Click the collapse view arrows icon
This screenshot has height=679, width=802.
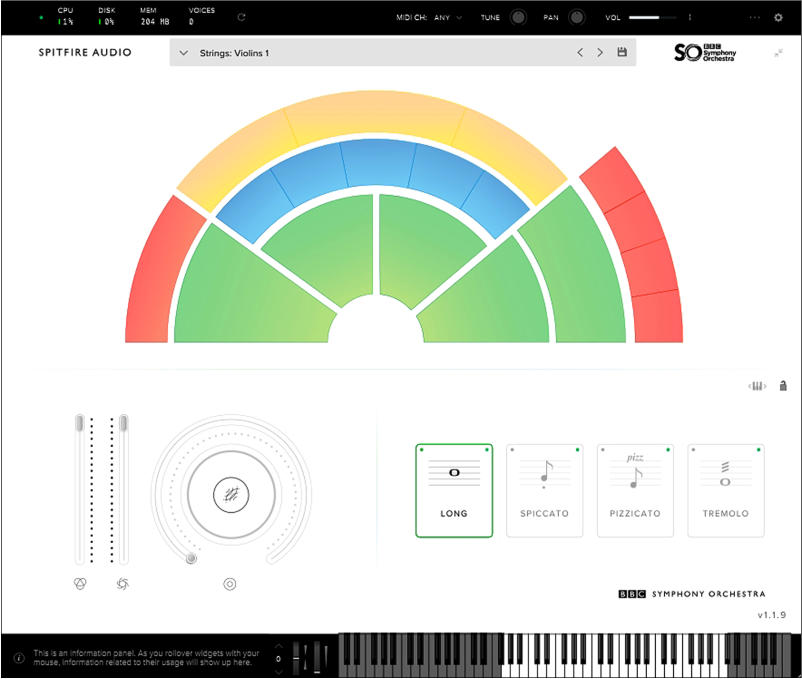pos(778,53)
